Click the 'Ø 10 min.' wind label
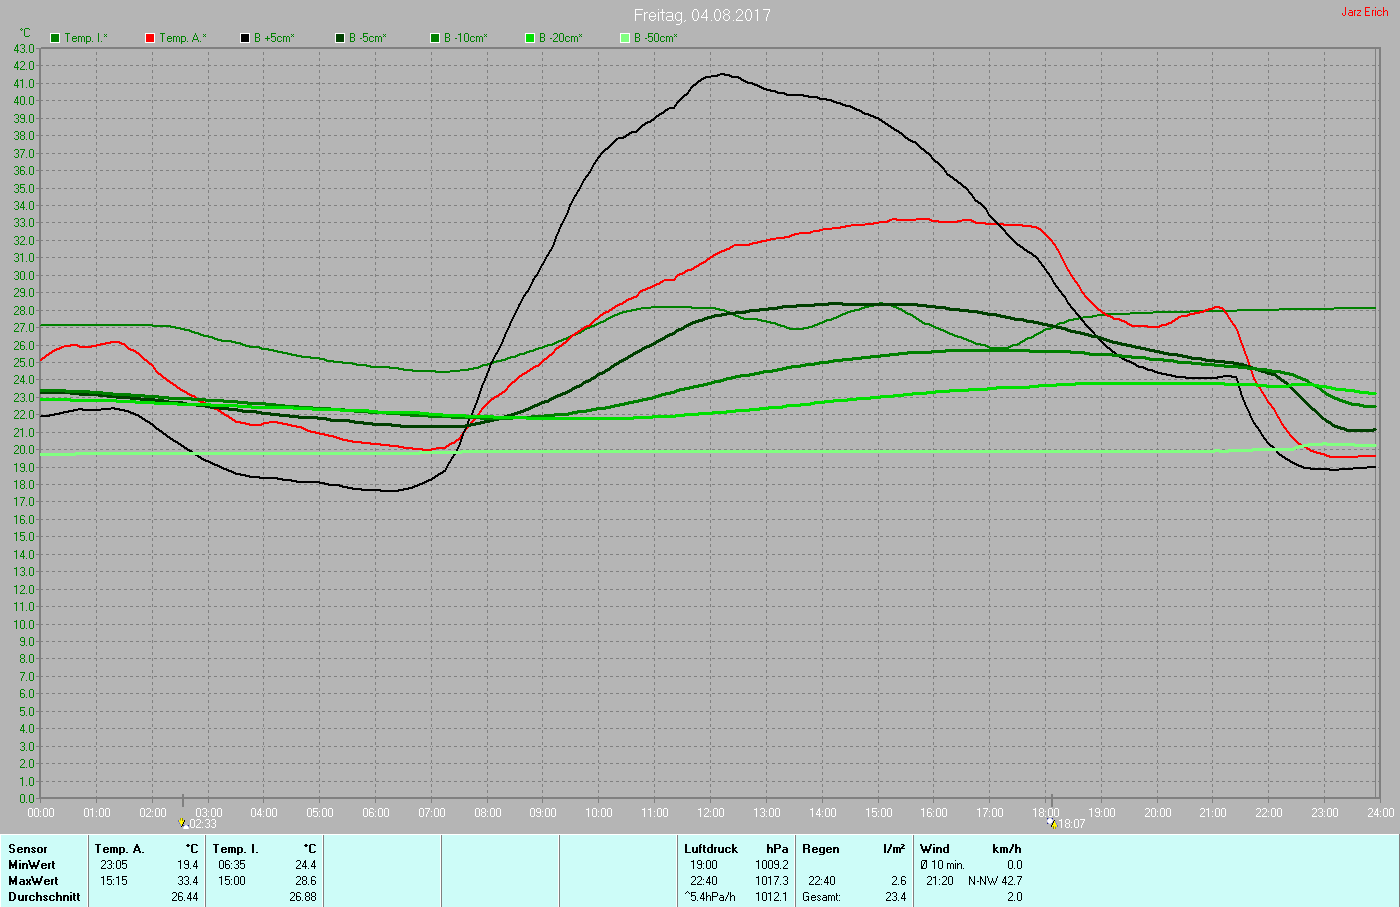 [x=942, y=865]
